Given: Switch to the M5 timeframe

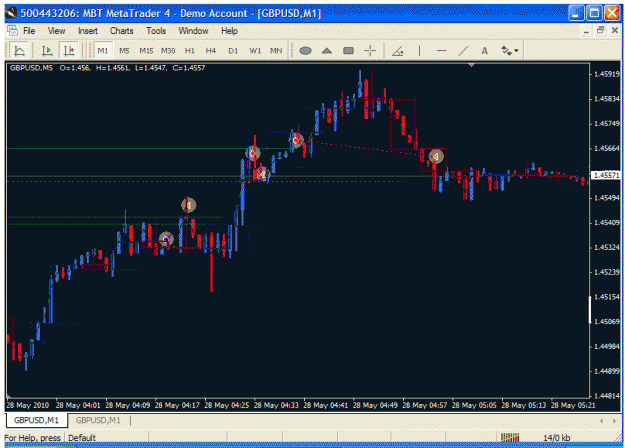Looking at the screenshot, I should pos(124,51).
